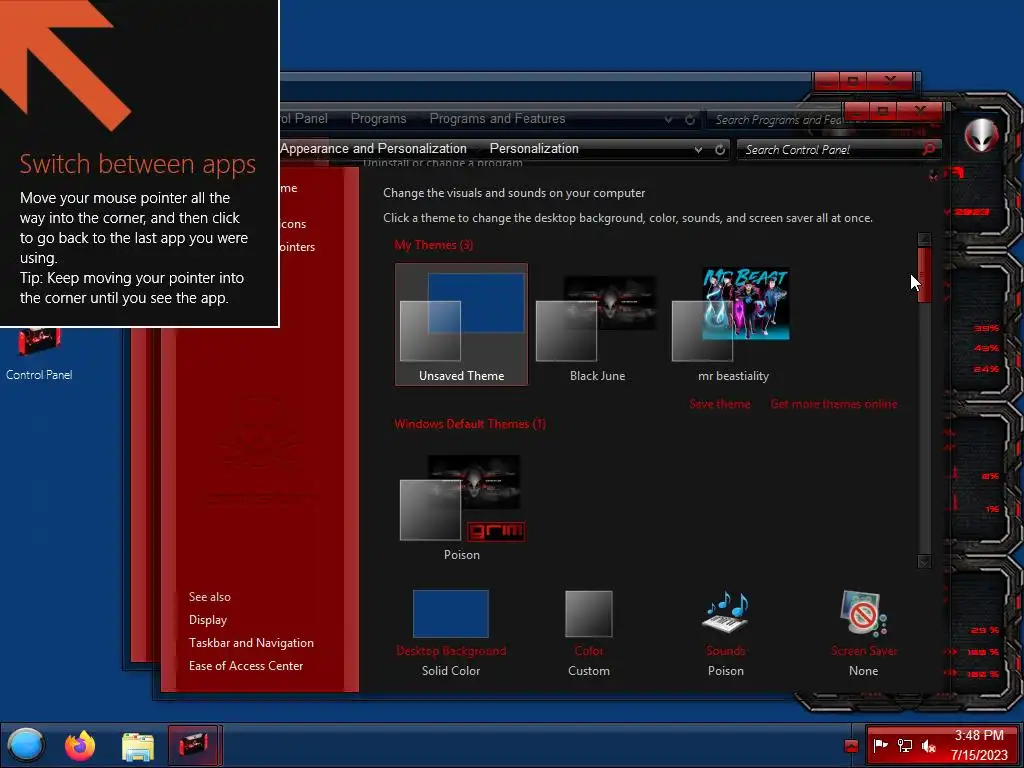Open the taskbar clock showing 3:48 PM
1024x768 pixels.
coord(979,745)
